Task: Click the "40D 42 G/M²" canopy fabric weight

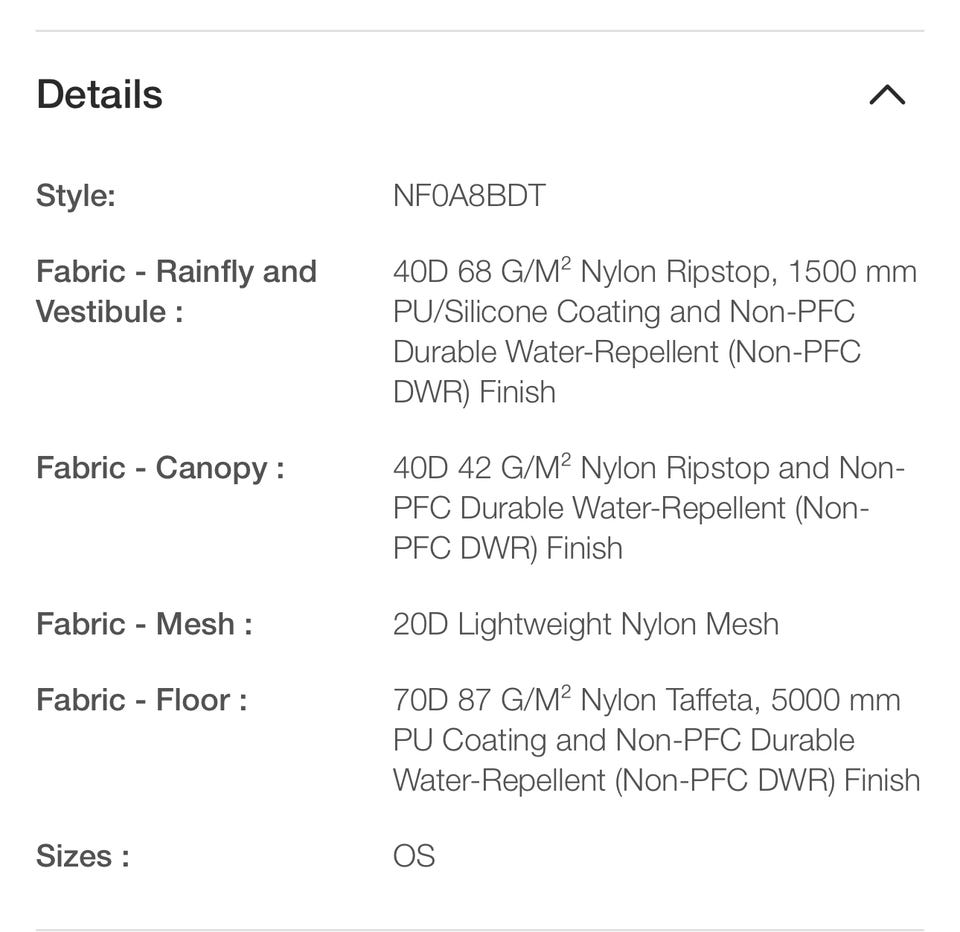Action: point(482,468)
